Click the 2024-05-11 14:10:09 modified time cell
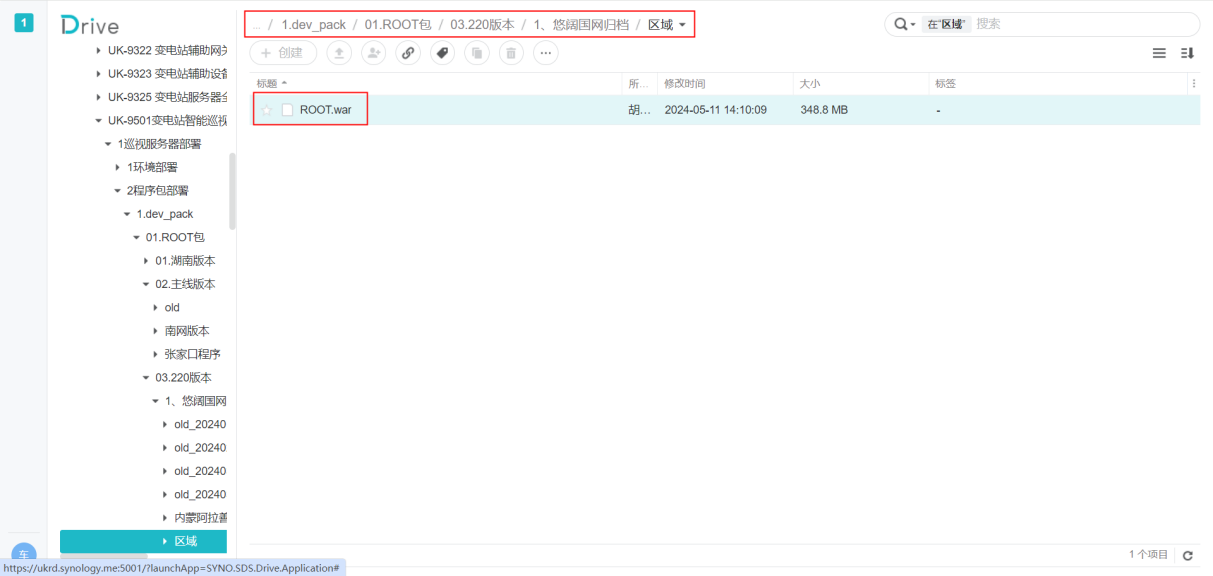The image size is (1213, 576). pyautogui.click(x=715, y=110)
